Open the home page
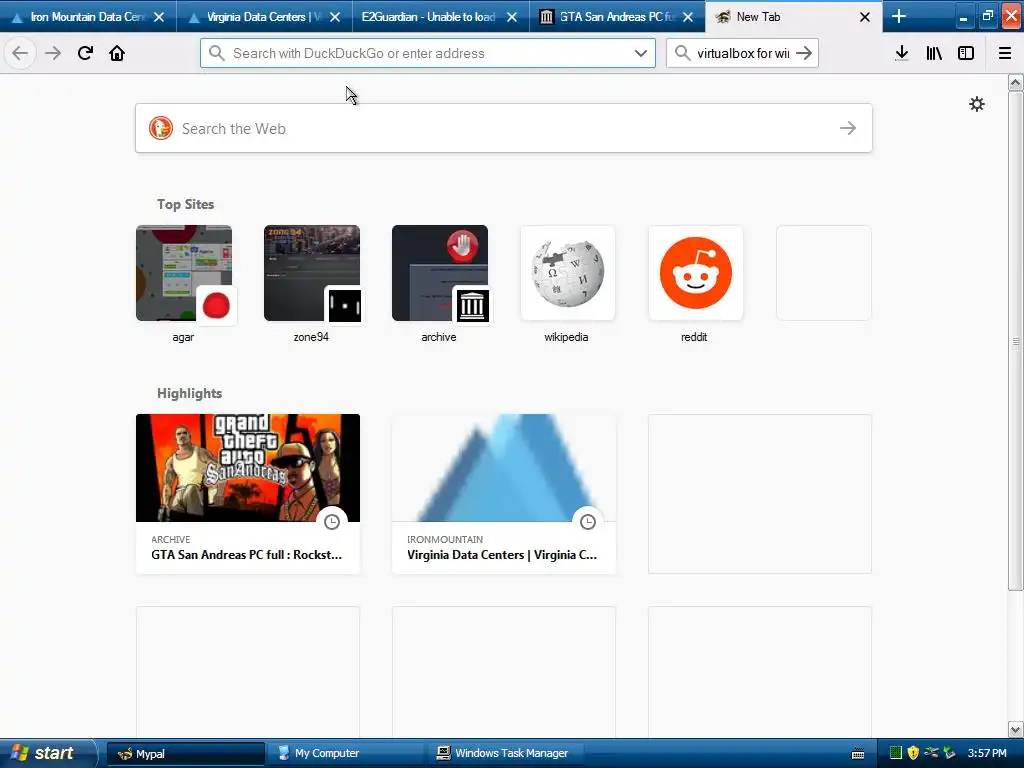 click(x=117, y=53)
